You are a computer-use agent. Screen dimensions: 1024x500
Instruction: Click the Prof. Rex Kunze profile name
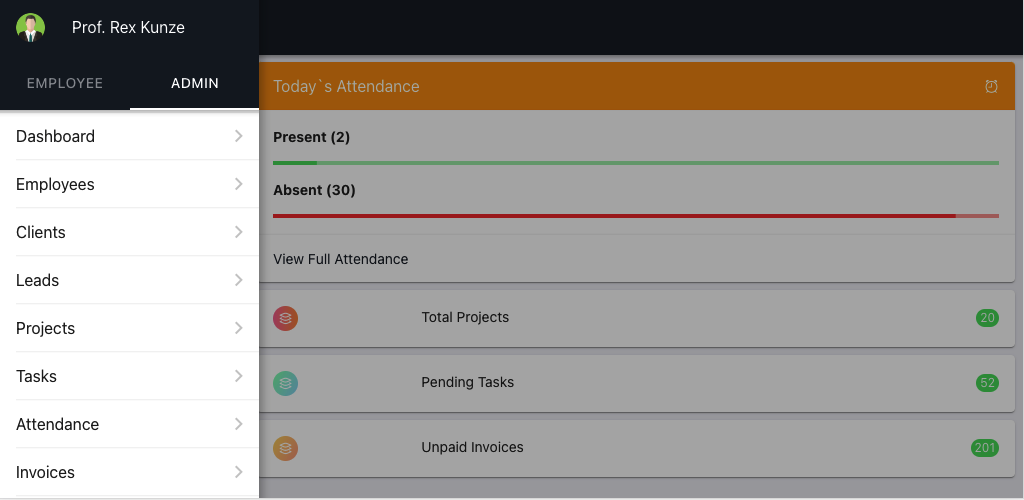click(128, 27)
